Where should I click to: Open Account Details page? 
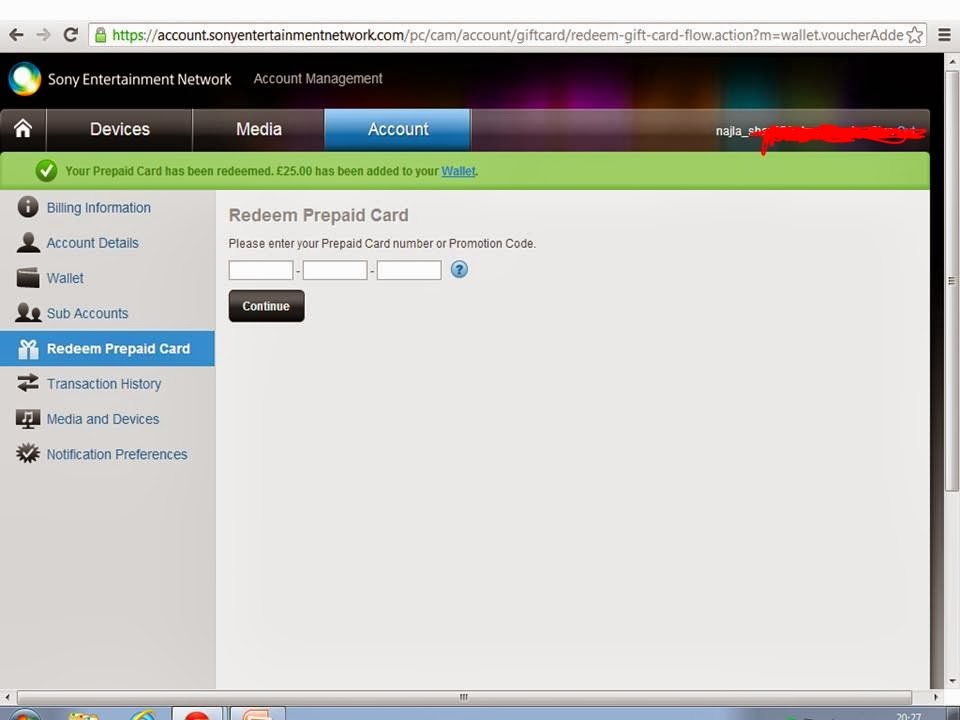click(x=92, y=243)
